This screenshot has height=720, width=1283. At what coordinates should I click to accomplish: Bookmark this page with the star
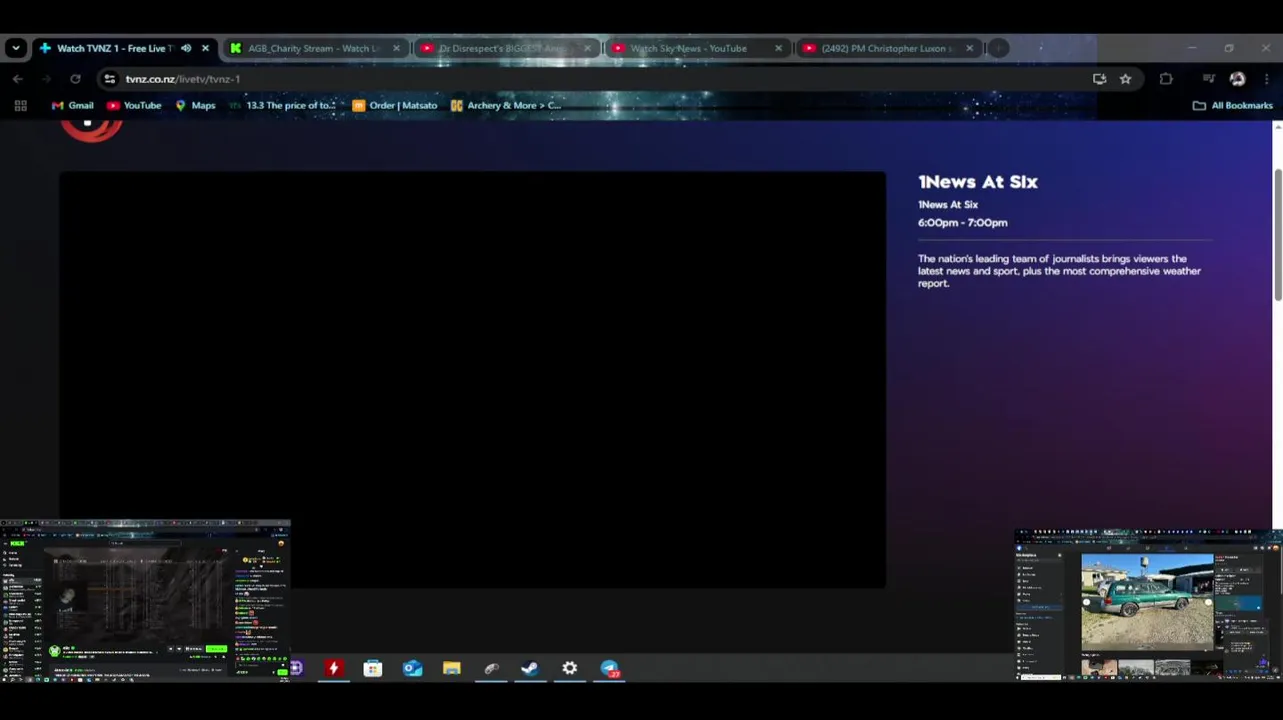click(x=1125, y=79)
